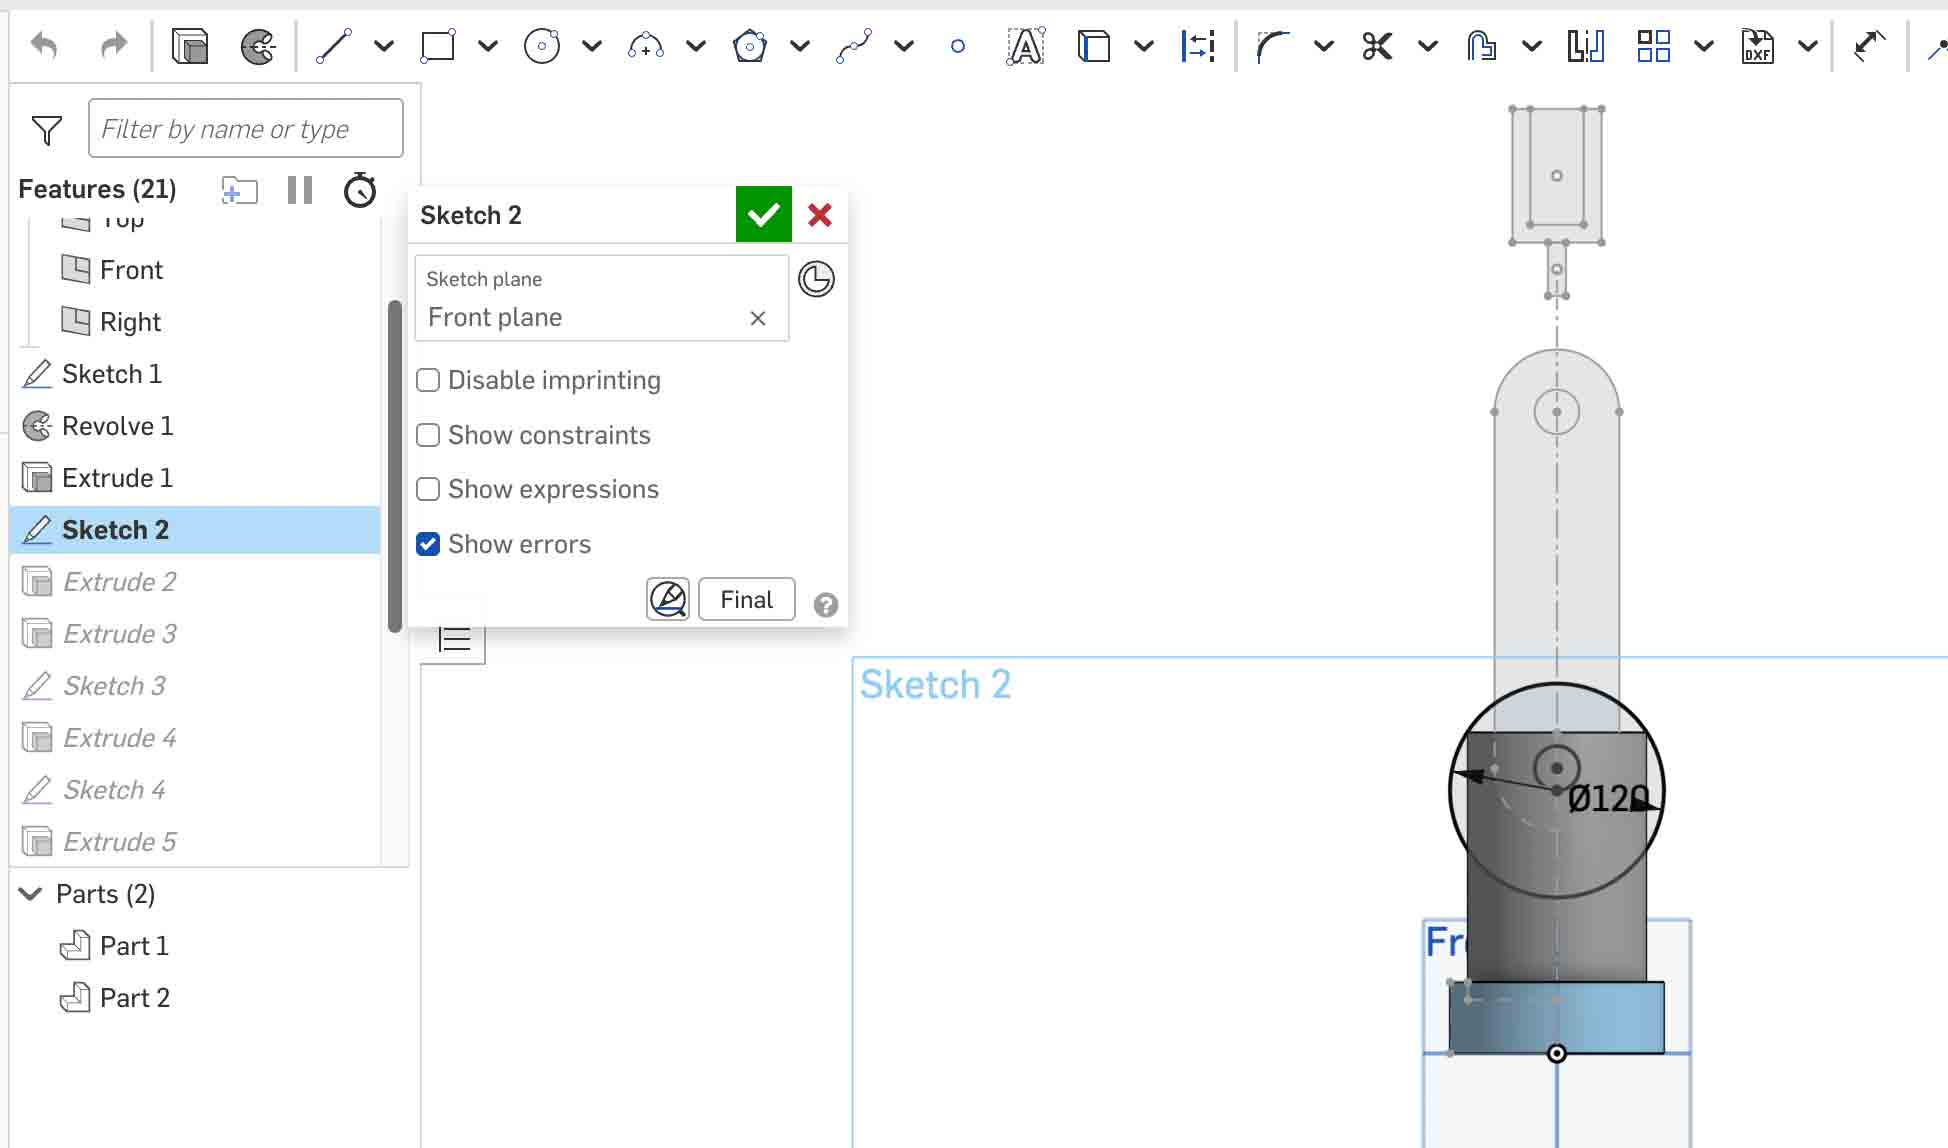Uncheck Show errors option
This screenshot has height=1148, width=1948.
428,543
